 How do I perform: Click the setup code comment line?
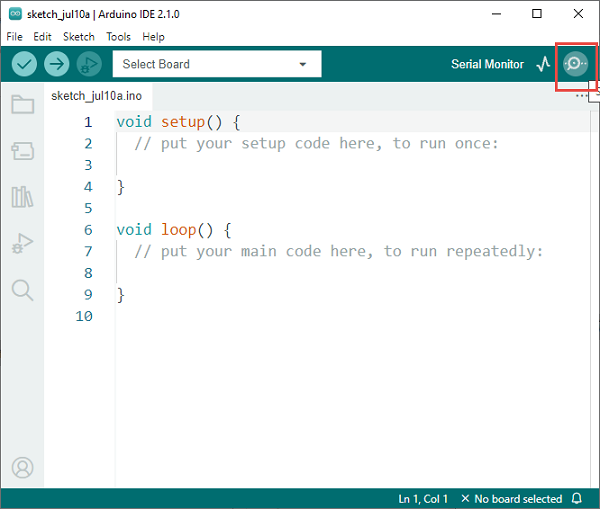coord(316,144)
